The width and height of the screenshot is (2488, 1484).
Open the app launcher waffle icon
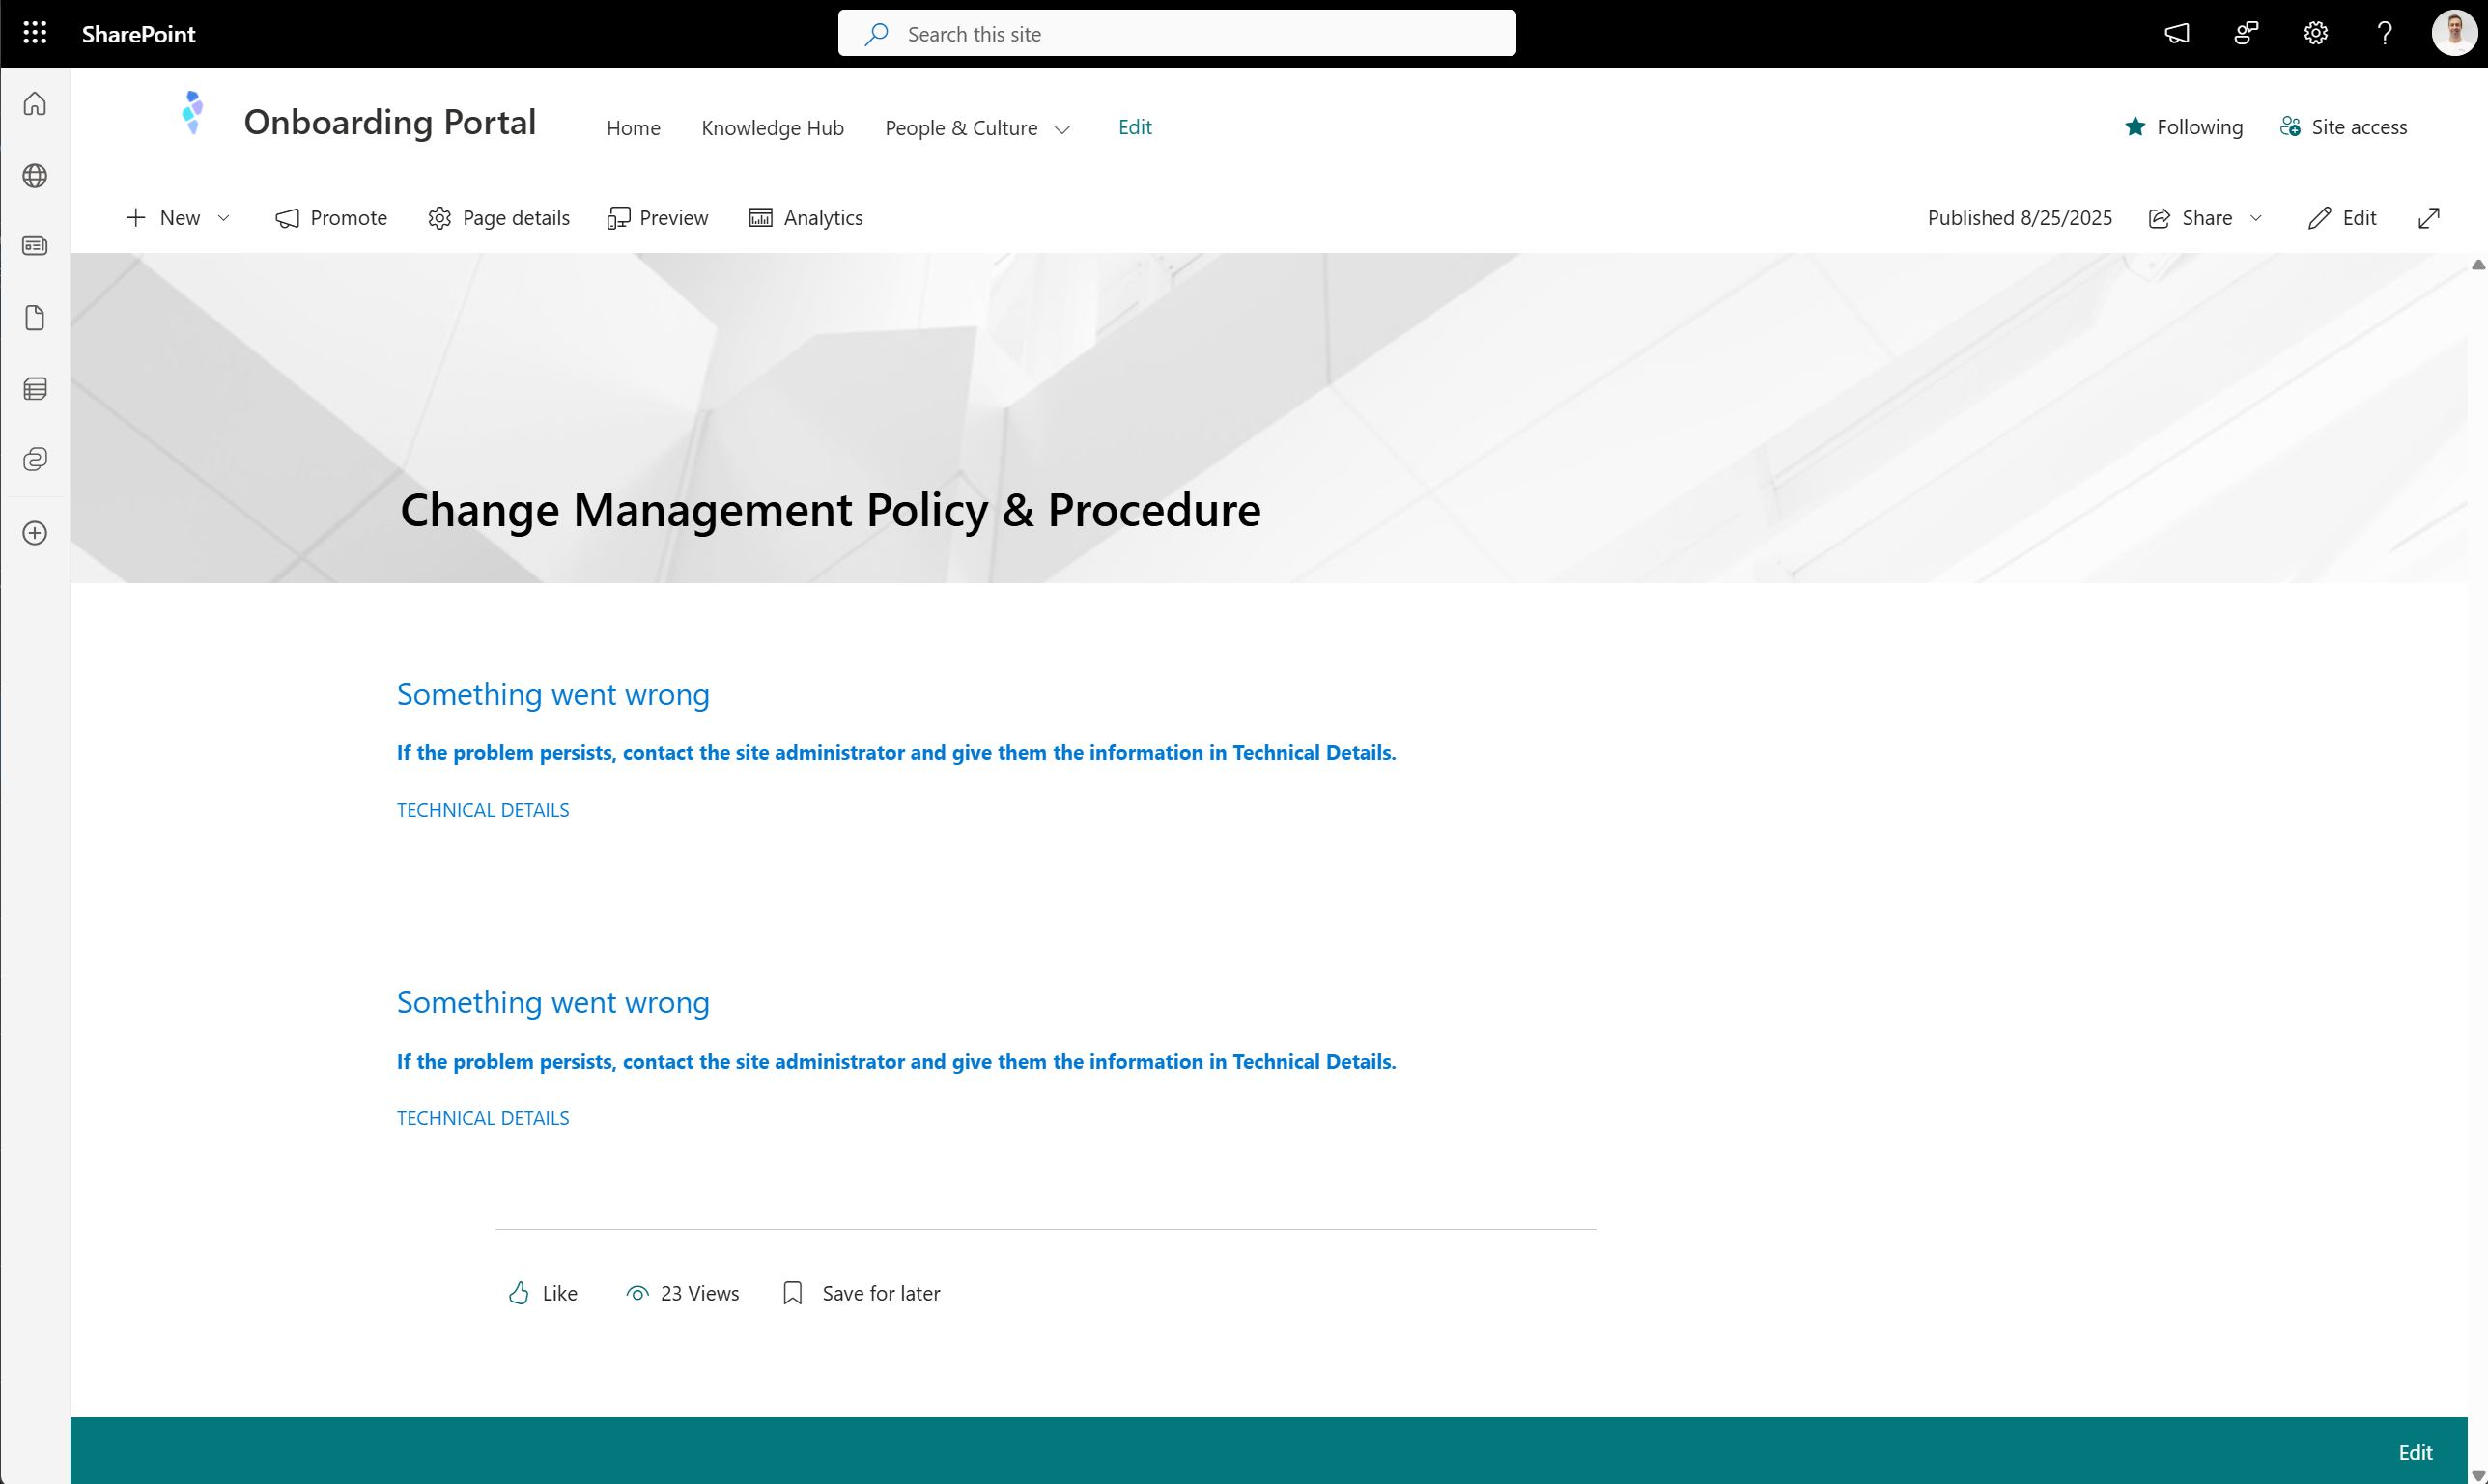click(x=35, y=33)
